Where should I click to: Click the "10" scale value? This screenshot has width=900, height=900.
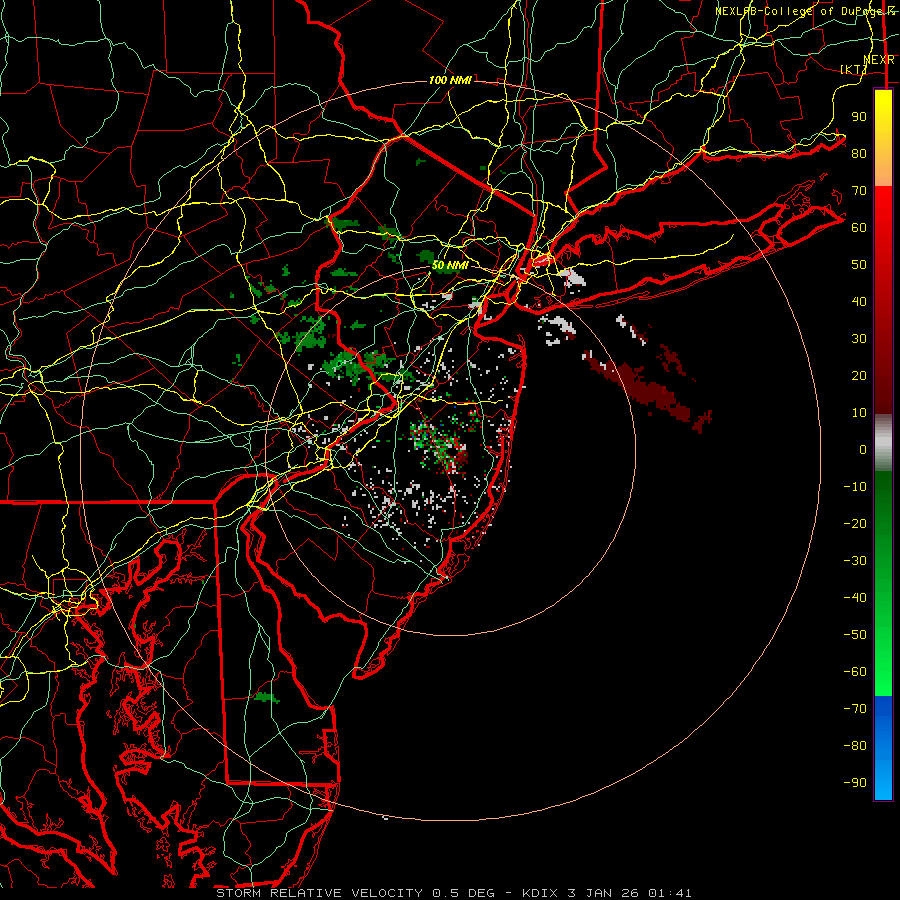coord(859,413)
